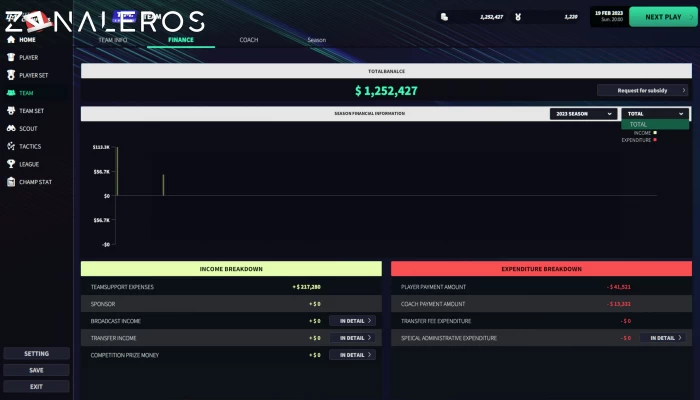Screen dimensions: 700x400
Task: View Broadcast Income in detail
Action: tap(353, 321)
